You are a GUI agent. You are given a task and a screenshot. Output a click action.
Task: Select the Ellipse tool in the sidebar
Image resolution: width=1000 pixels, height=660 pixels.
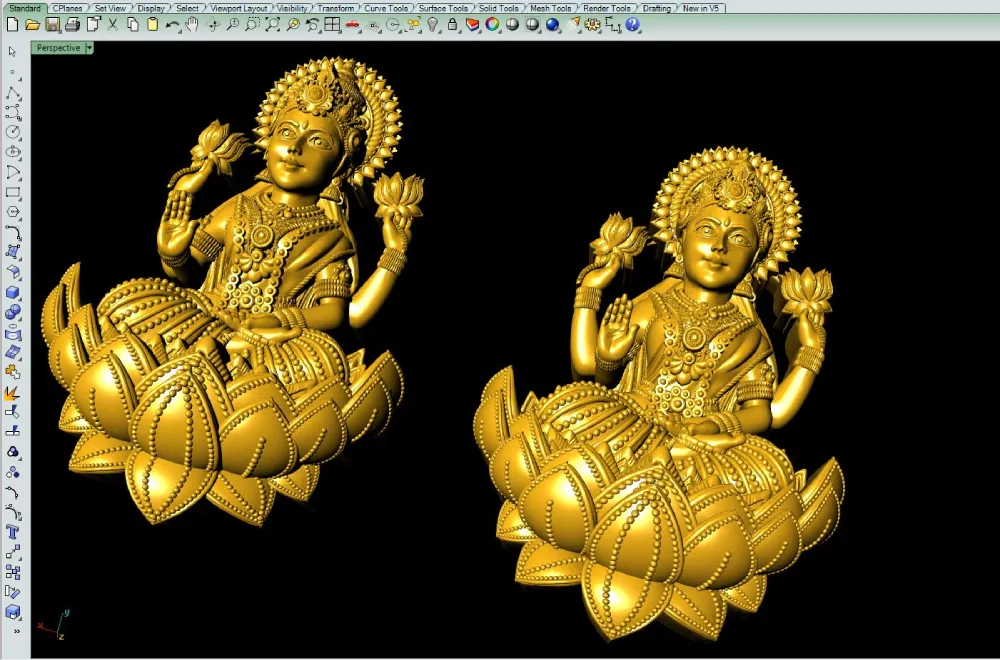13,152
